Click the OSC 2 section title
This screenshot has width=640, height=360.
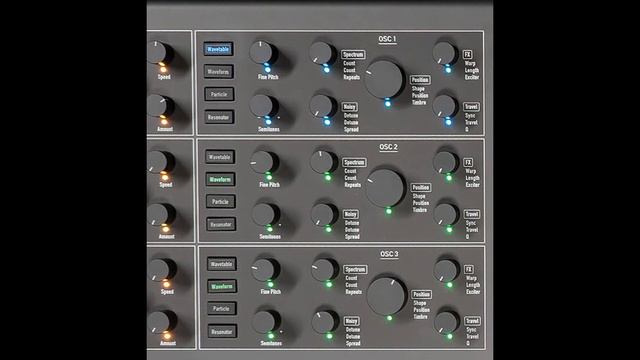(388, 147)
